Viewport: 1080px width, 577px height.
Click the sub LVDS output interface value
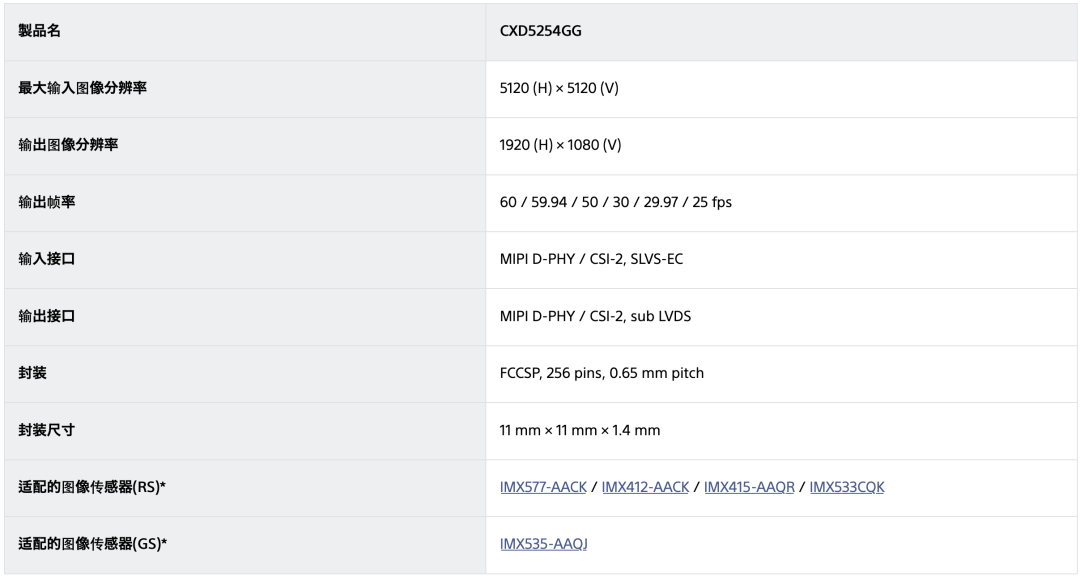coord(596,316)
